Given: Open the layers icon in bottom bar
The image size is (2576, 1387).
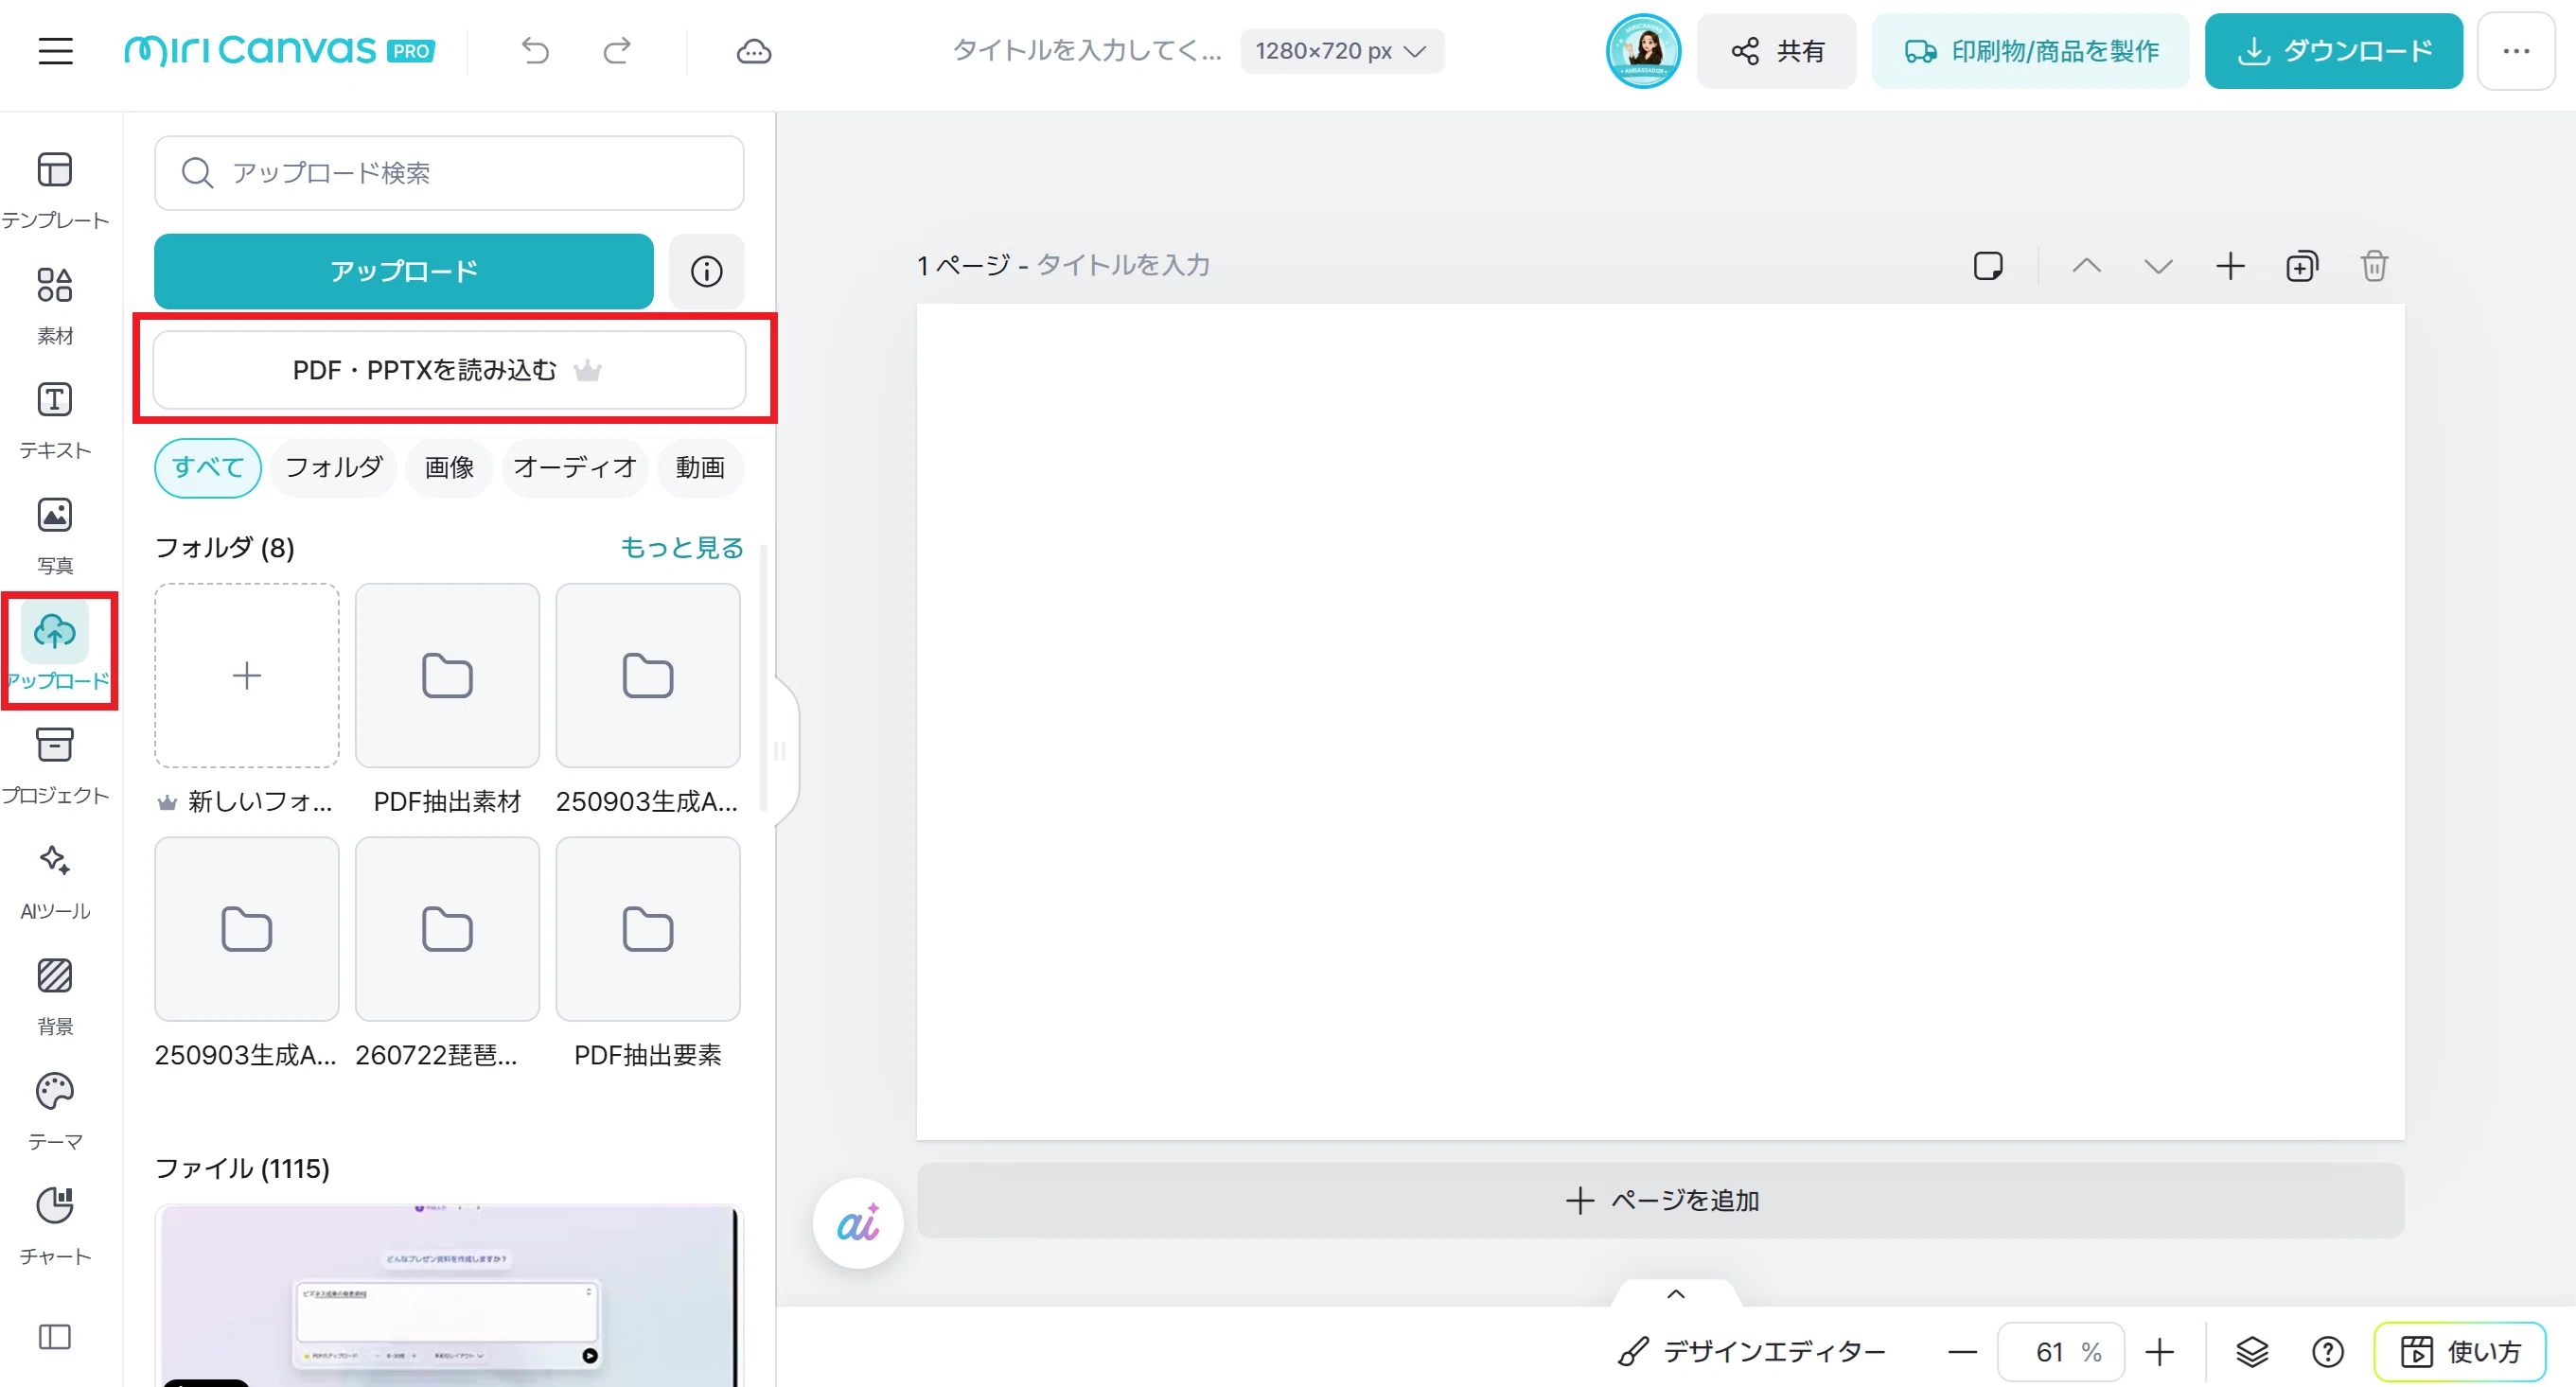Looking at the screenshot, I should (x=2252, y=1352).
